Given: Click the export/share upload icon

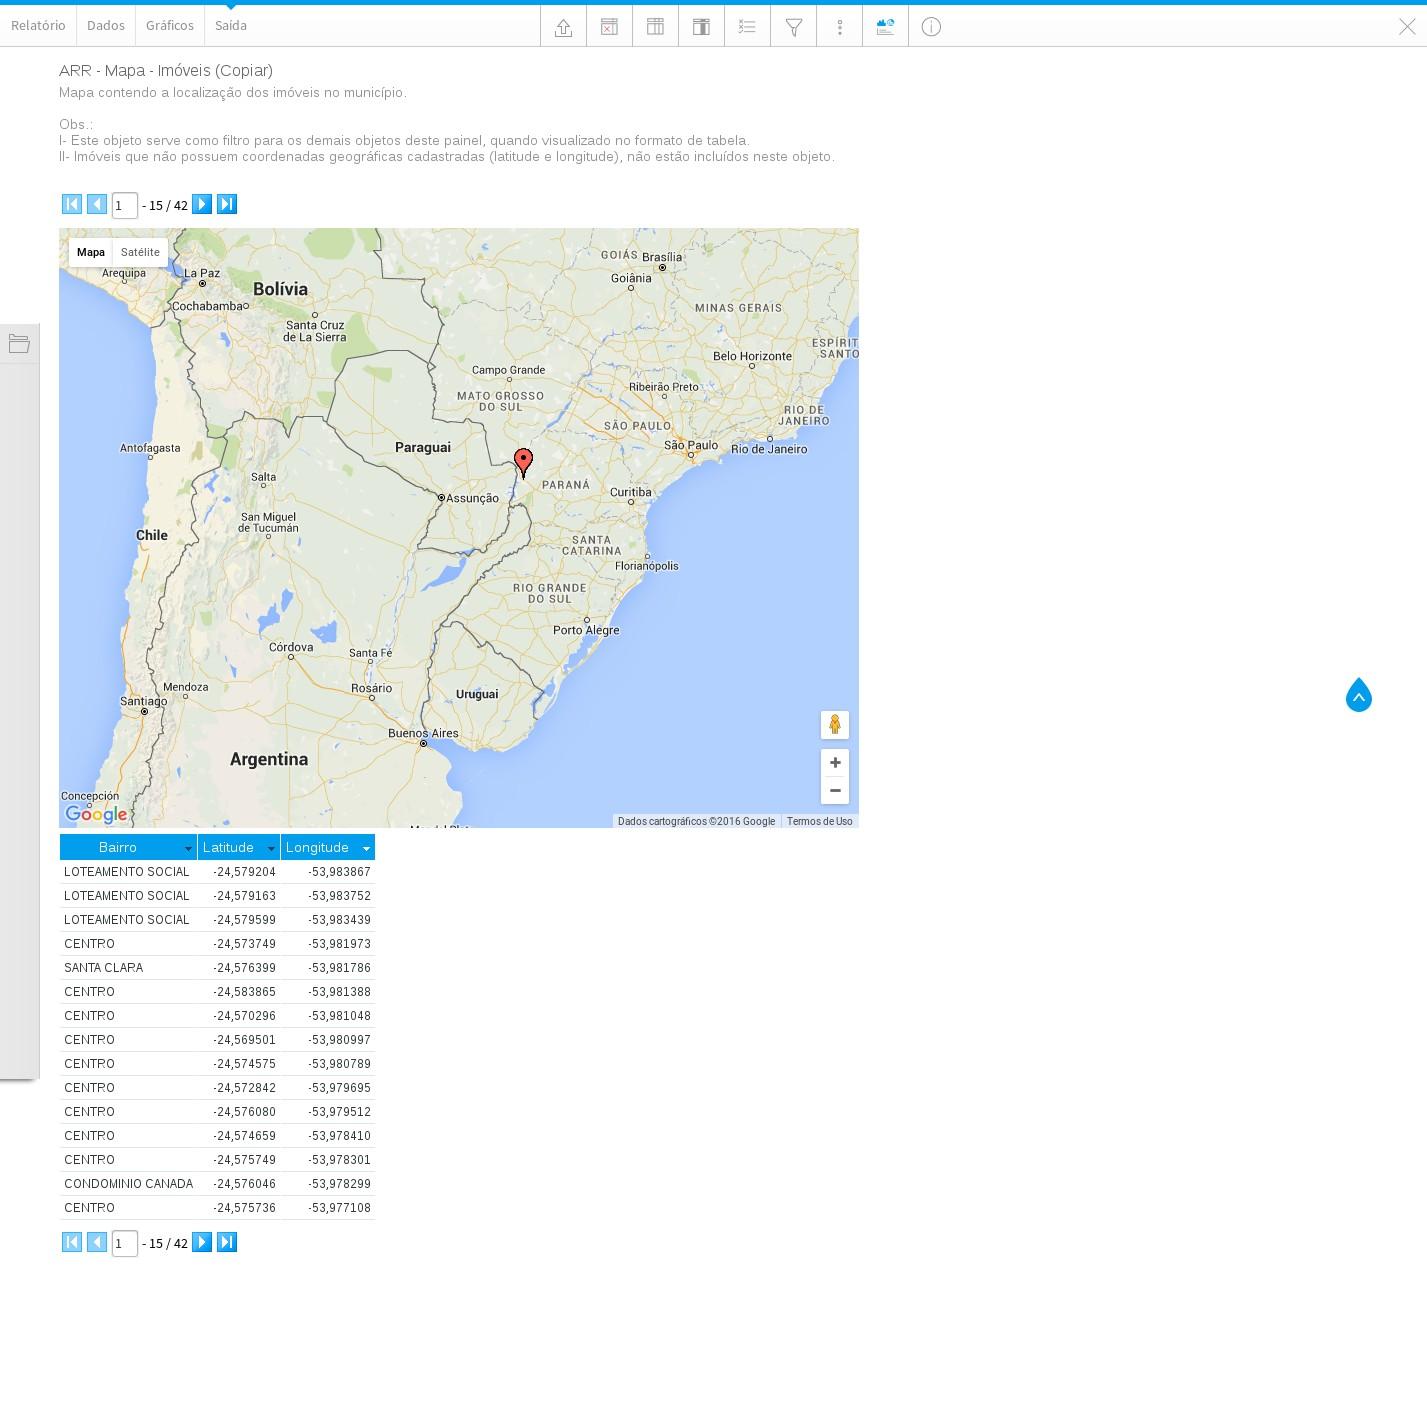Looking at the screenshot, I should (x=563, y=27).
